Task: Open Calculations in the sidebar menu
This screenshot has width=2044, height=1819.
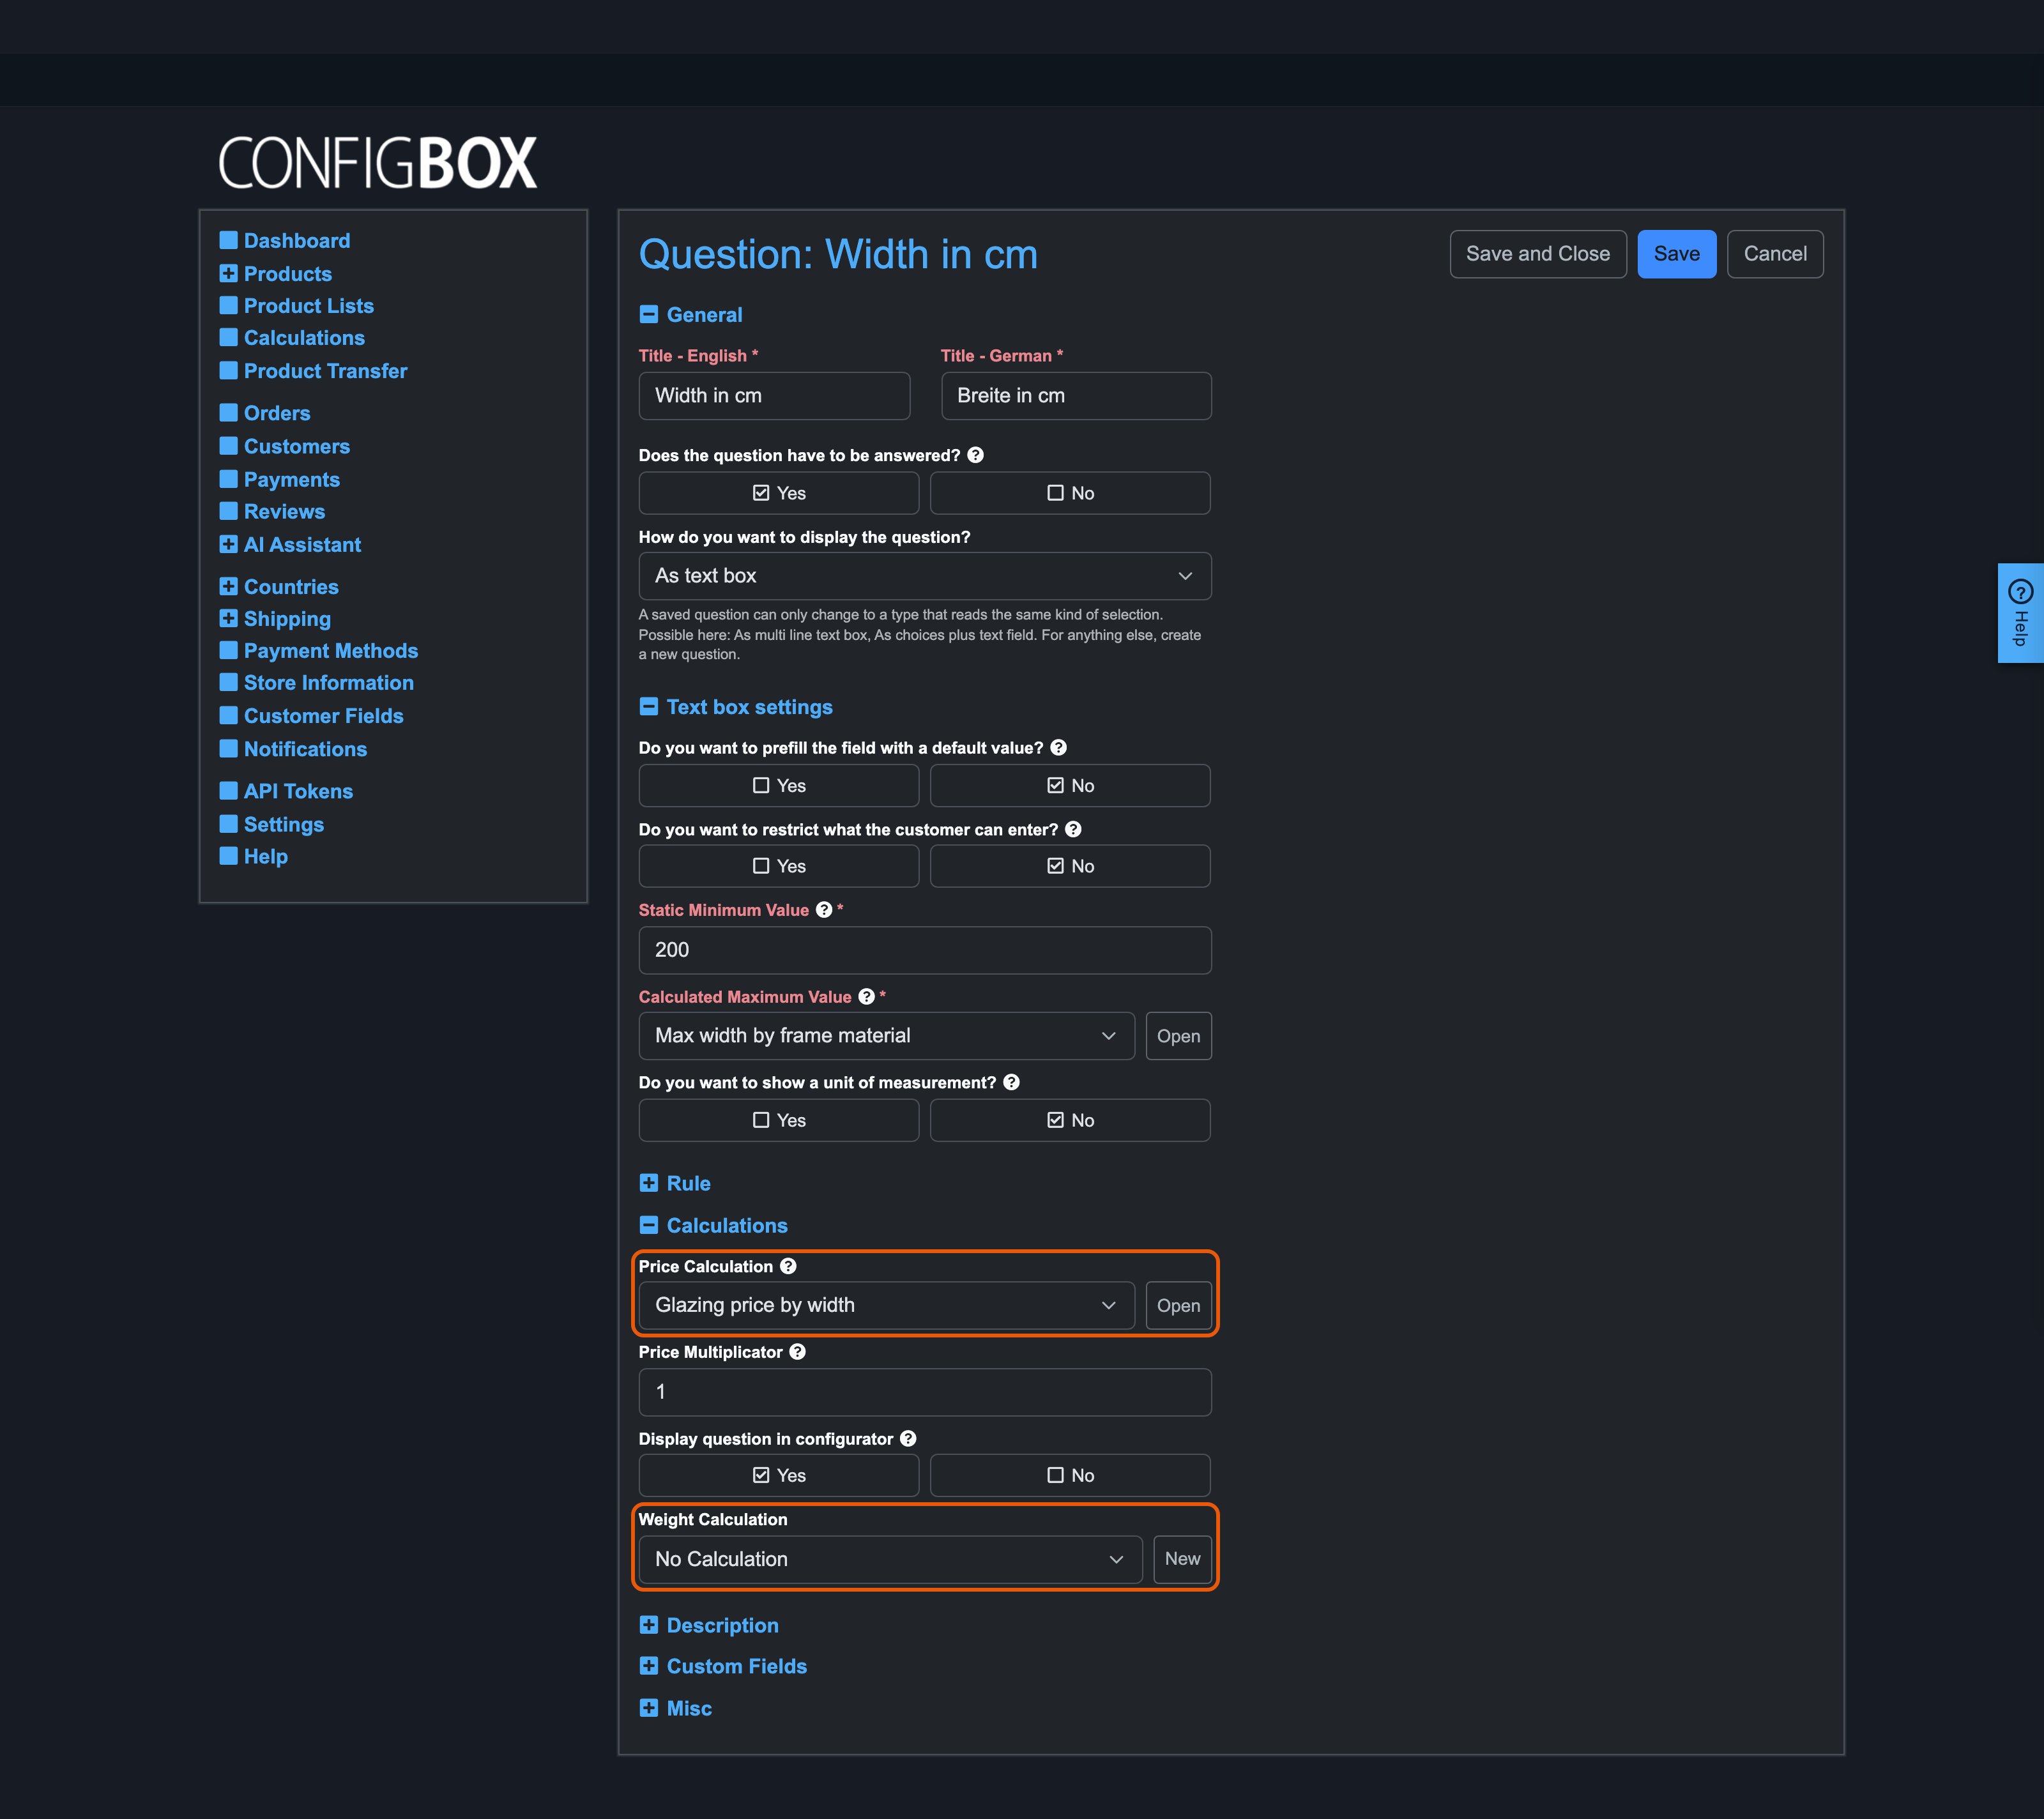Action: coord(304,338)
